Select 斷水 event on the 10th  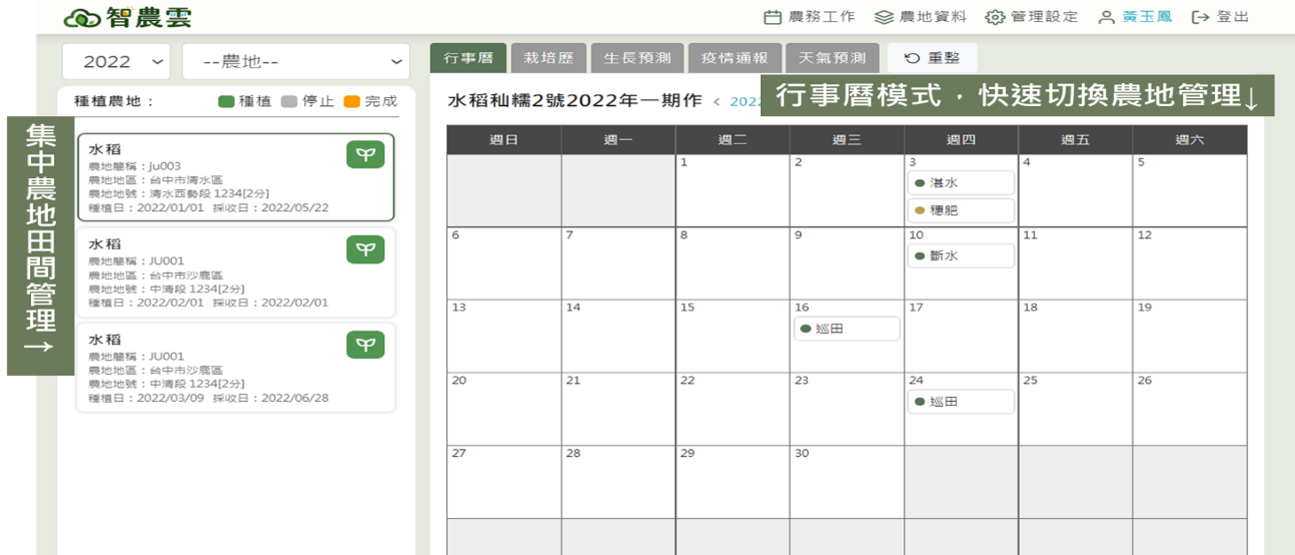[961, 256]
